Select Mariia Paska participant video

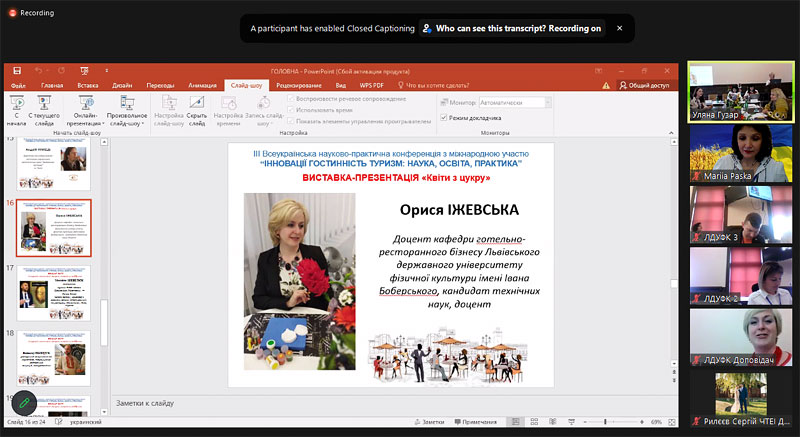coord(741,153)
